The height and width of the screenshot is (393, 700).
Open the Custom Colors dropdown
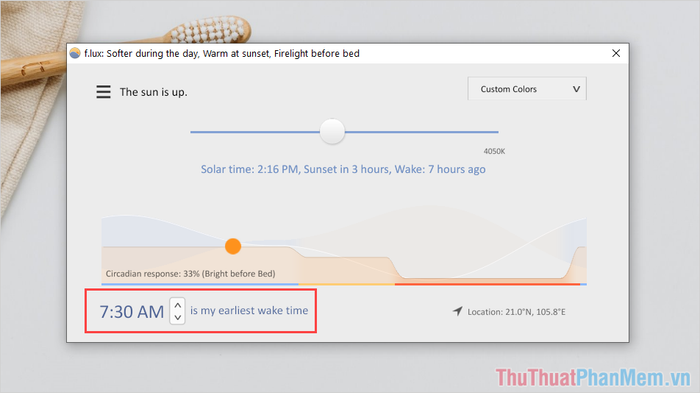[527, 89]
